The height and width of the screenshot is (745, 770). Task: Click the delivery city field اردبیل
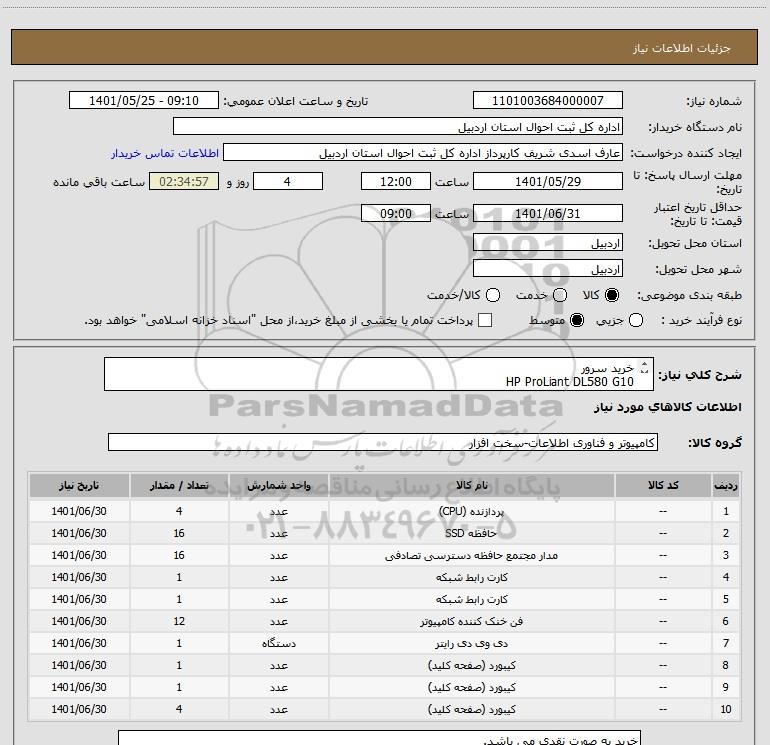[x=548, y=268]
